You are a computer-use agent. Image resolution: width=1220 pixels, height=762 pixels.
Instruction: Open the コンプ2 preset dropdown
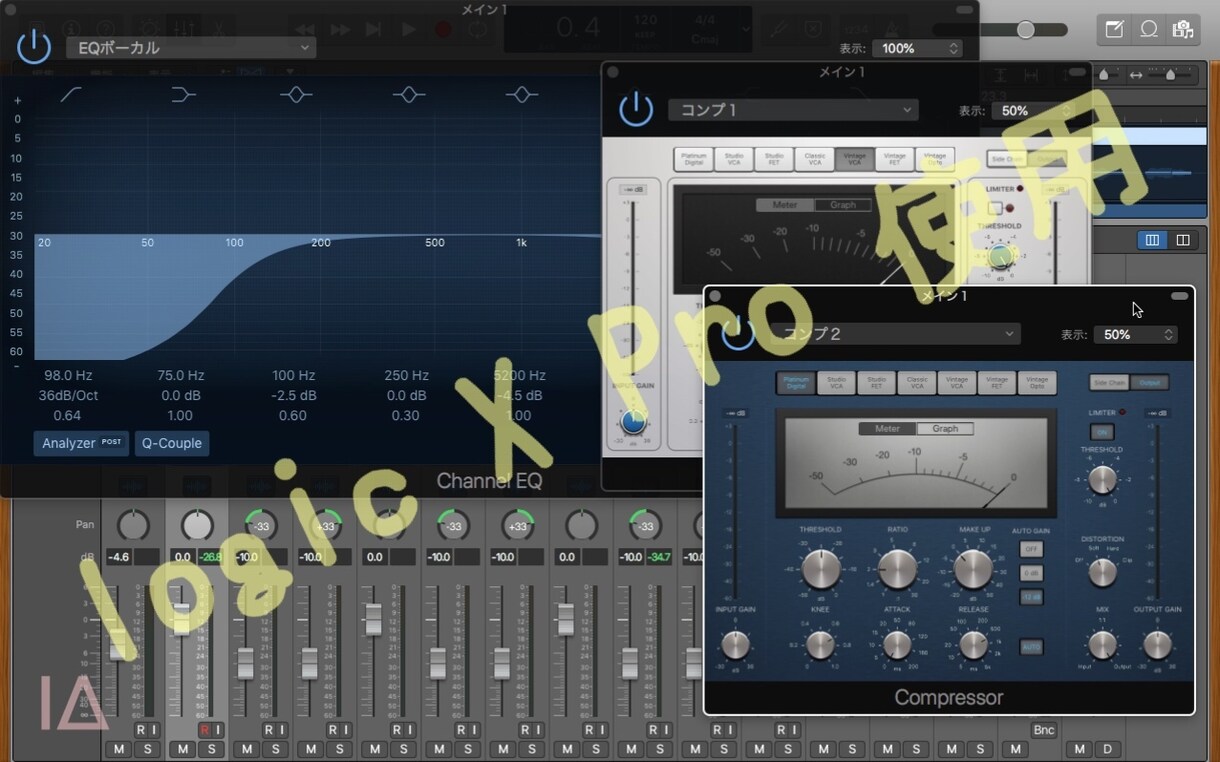click(895, 334)
